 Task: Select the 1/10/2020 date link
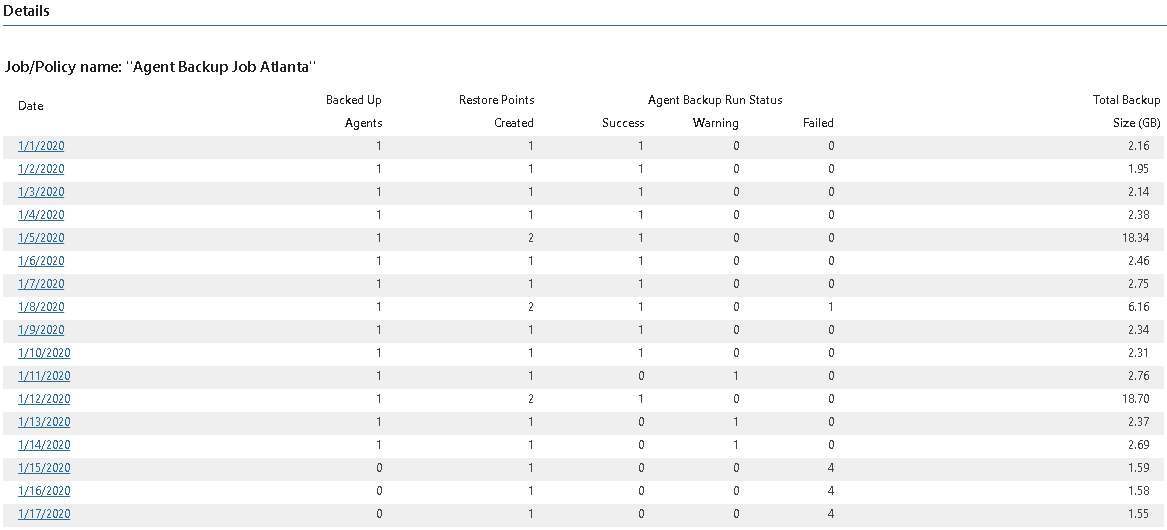tap(44, 353)
